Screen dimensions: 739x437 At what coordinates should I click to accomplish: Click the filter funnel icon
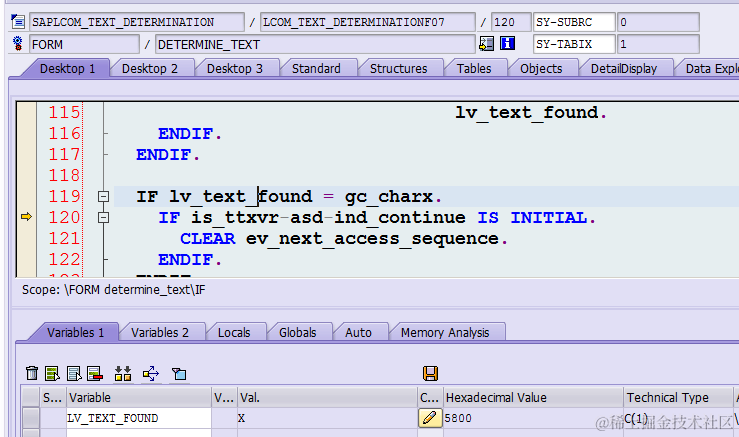[179, 374]
